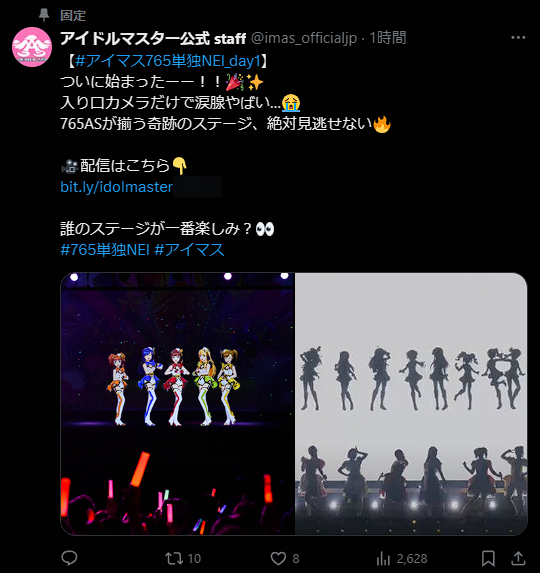Retweet the post with 10 reposts

(174, 558)
